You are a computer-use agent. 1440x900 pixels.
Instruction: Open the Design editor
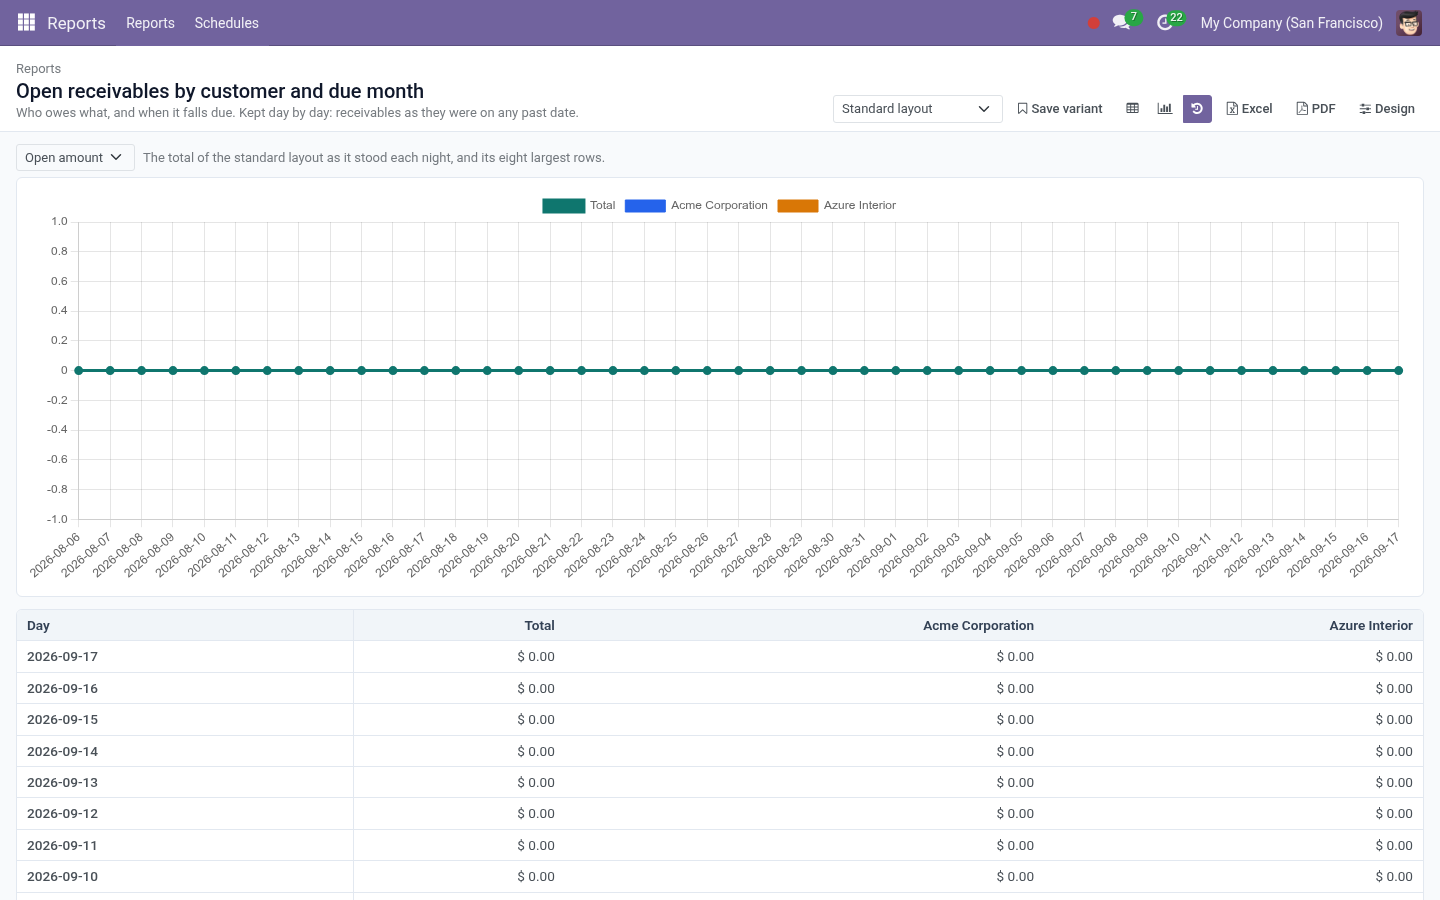tap(1387, 109)
